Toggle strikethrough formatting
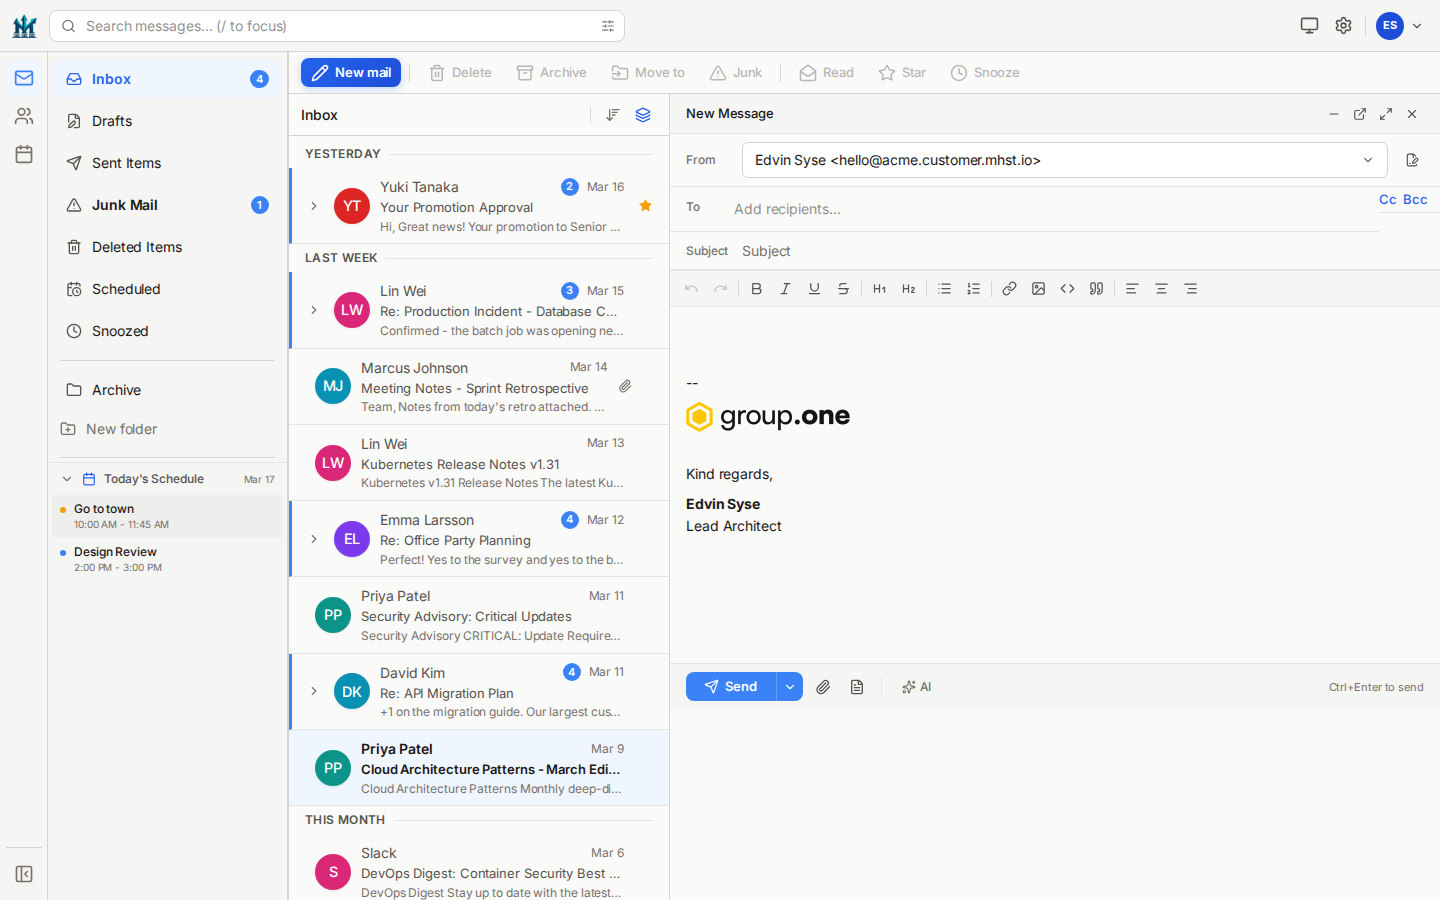 click(843, 288)
